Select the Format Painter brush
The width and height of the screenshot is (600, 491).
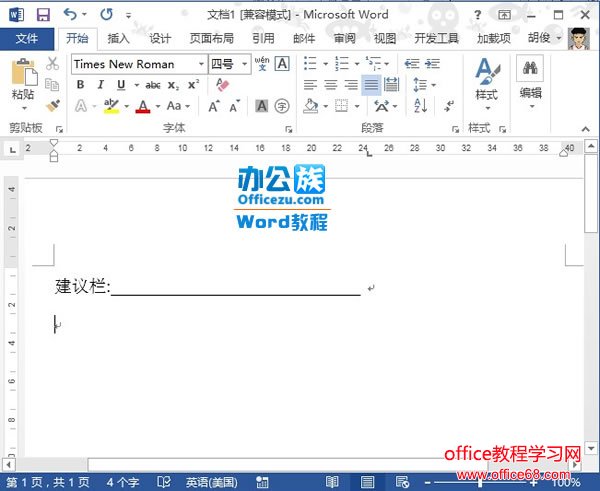coord(53,105)
